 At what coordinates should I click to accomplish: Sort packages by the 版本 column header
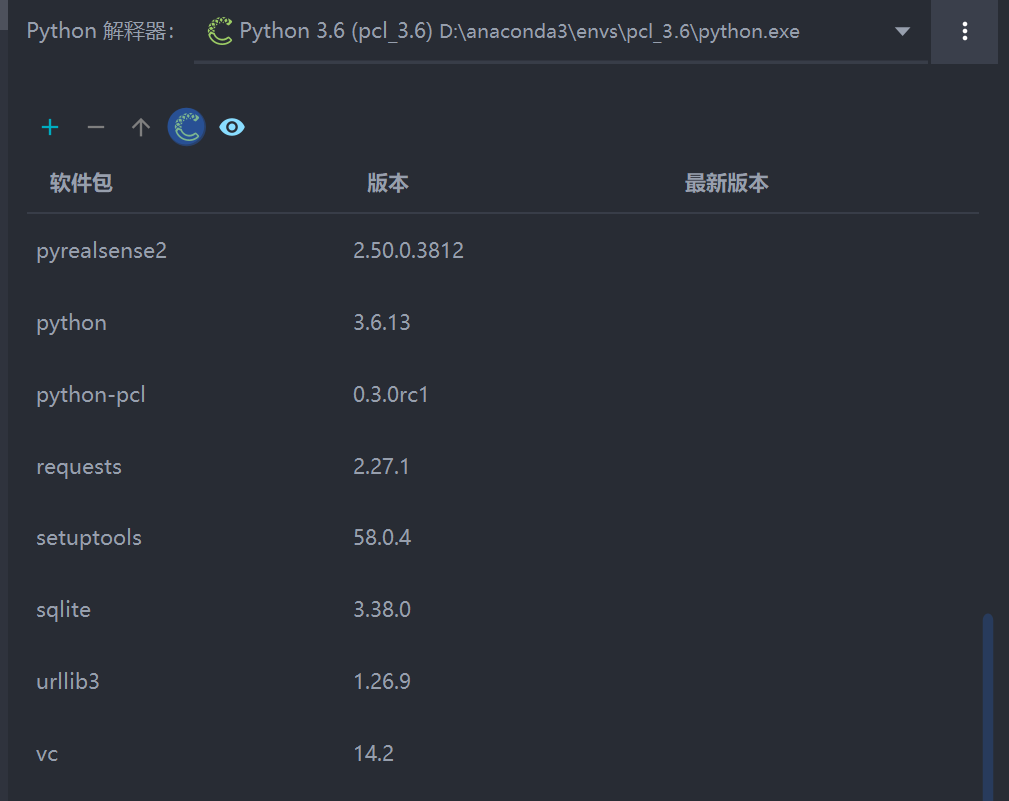[x=388, y=183]
